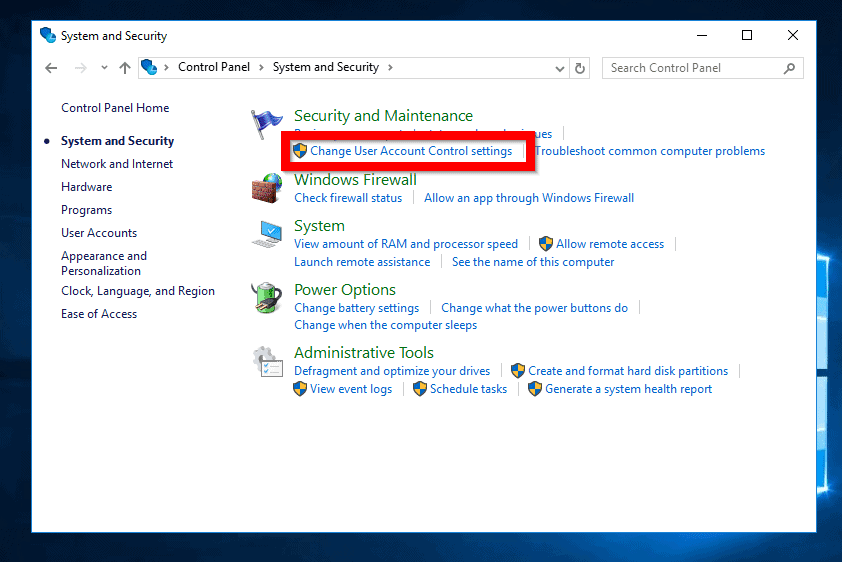Expand the chevron after System and Security breadcrumb
This screenshot has height=562, width=842.
pos(390,68)
